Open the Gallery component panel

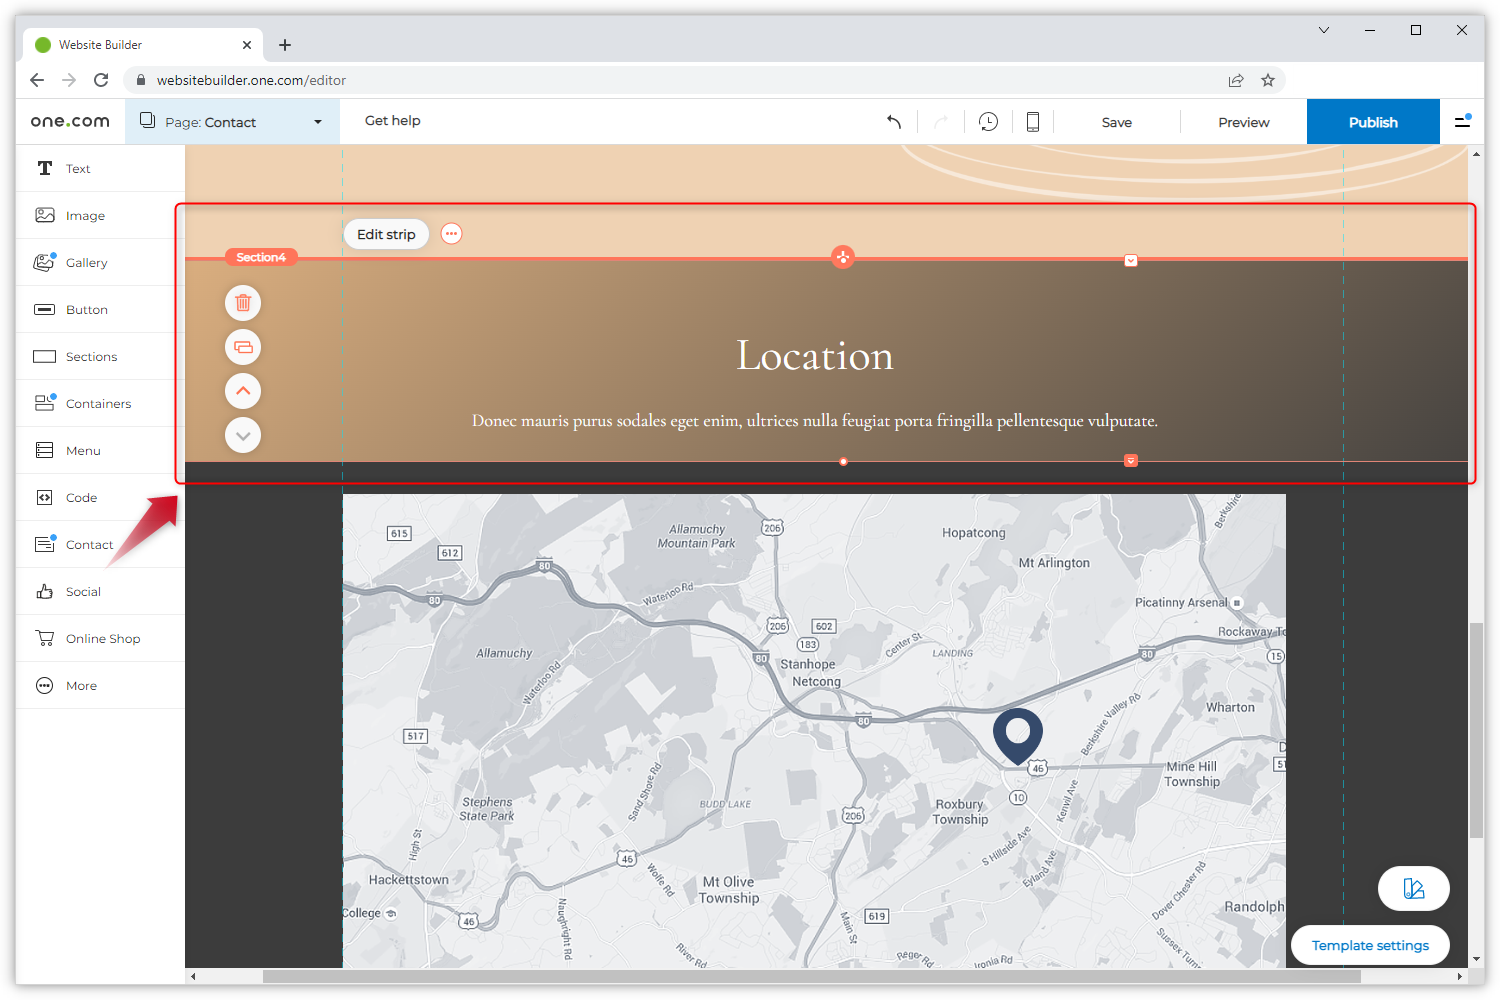point(86,263)
